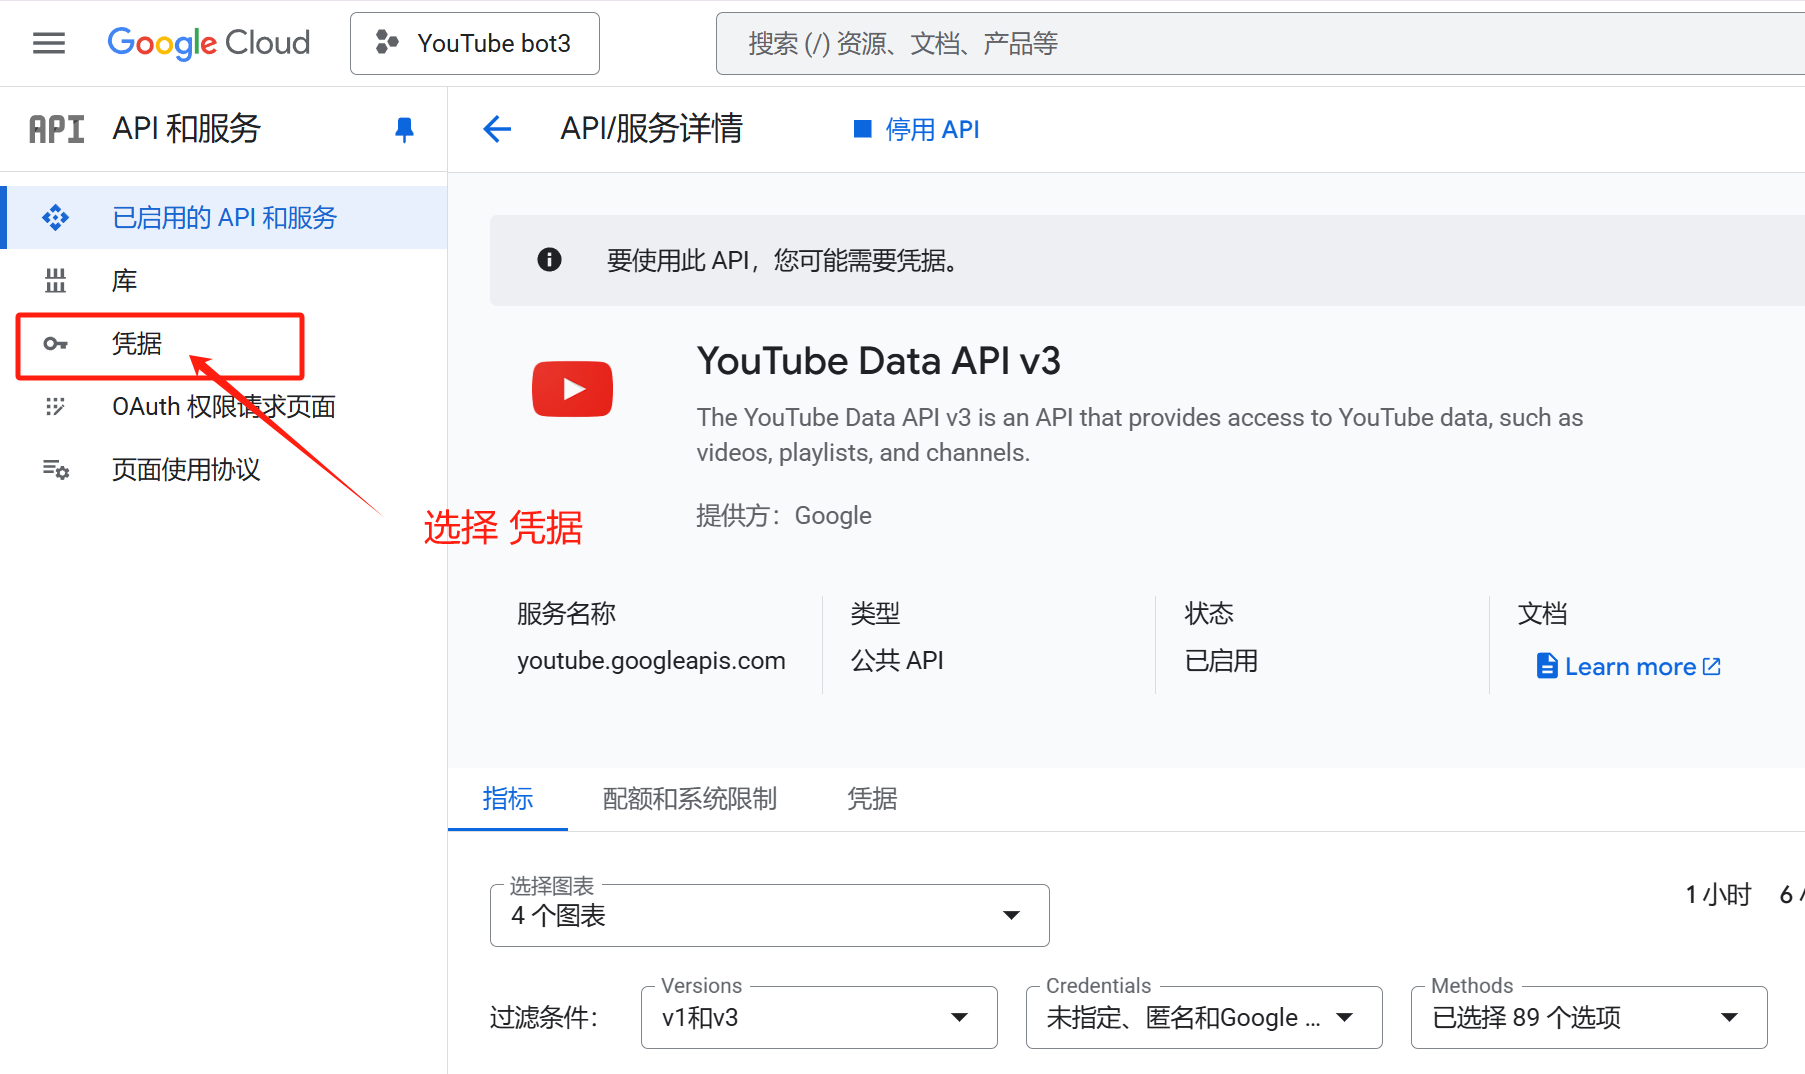Viewport: 1805px width, 1074px height.
Task: Click the top search bar
Action: pos(1100,42)
